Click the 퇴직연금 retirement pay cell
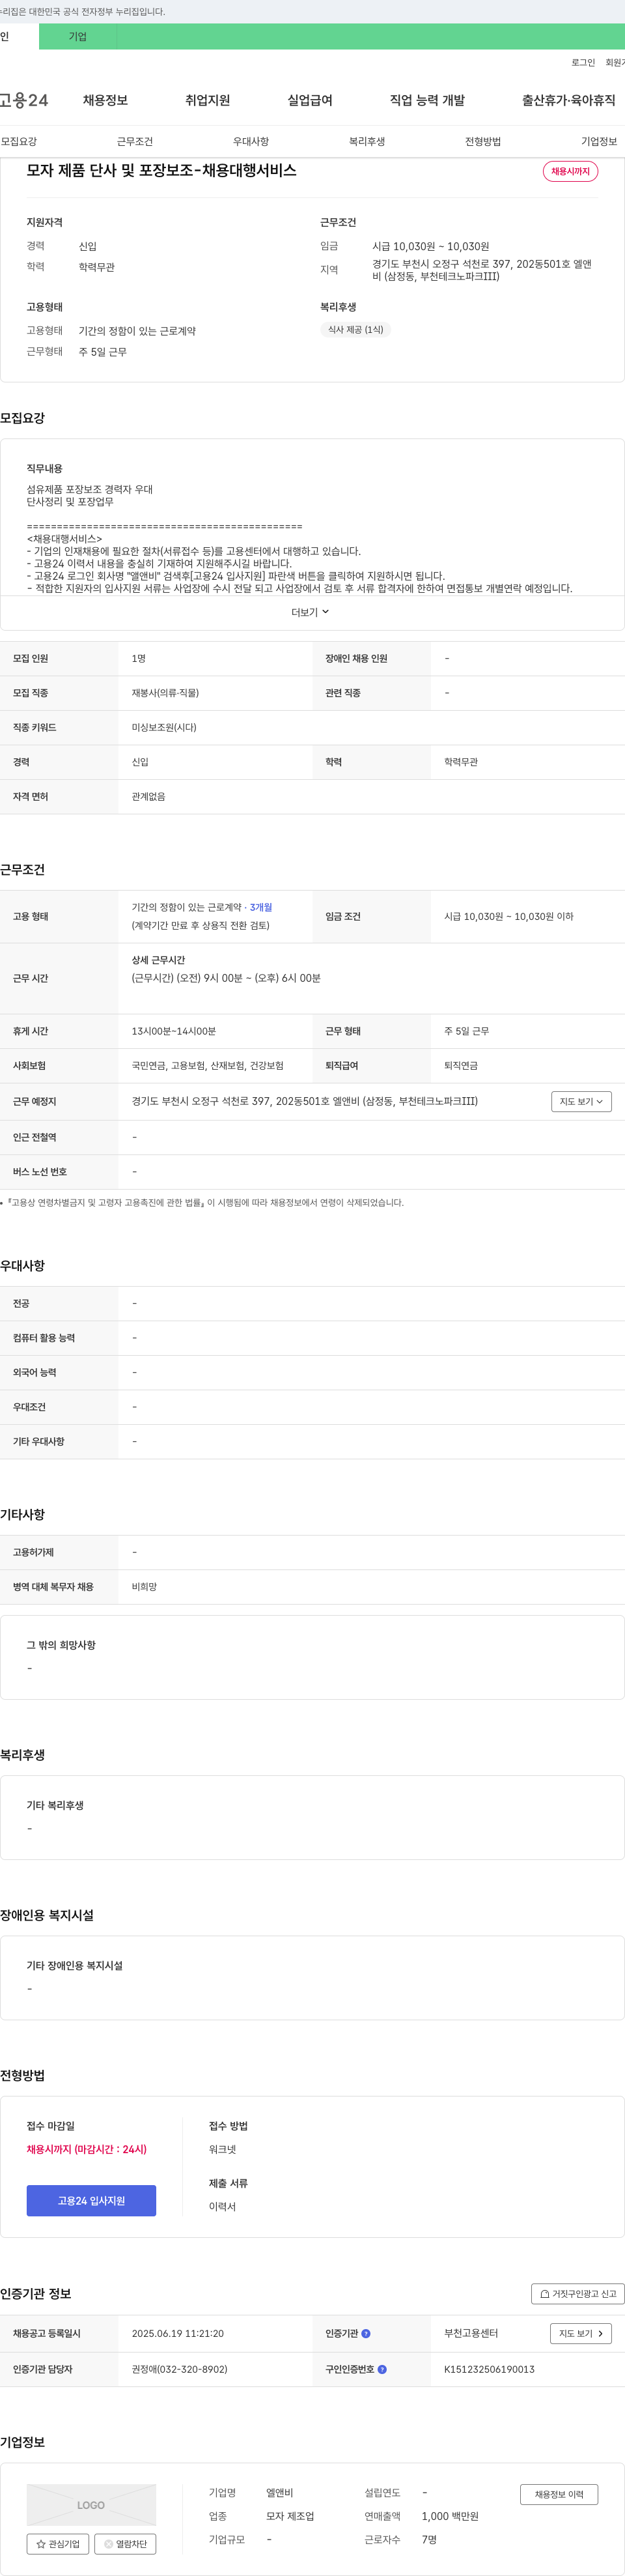This screenshot has height=2576, width=625. point(461,1065)
